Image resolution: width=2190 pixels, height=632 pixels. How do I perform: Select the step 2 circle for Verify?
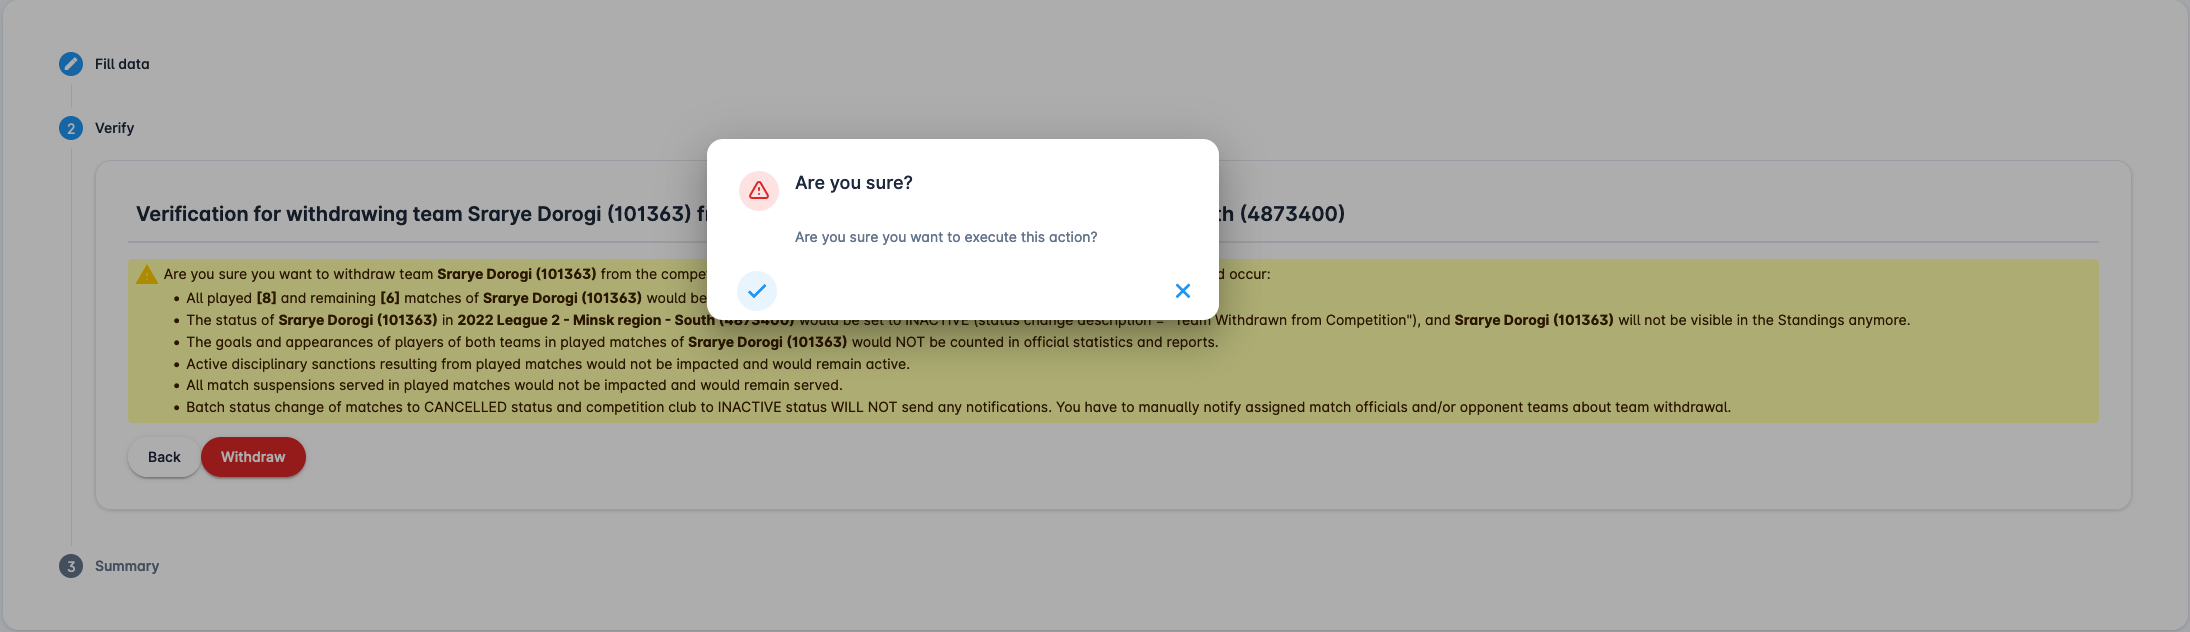[71, 128]
